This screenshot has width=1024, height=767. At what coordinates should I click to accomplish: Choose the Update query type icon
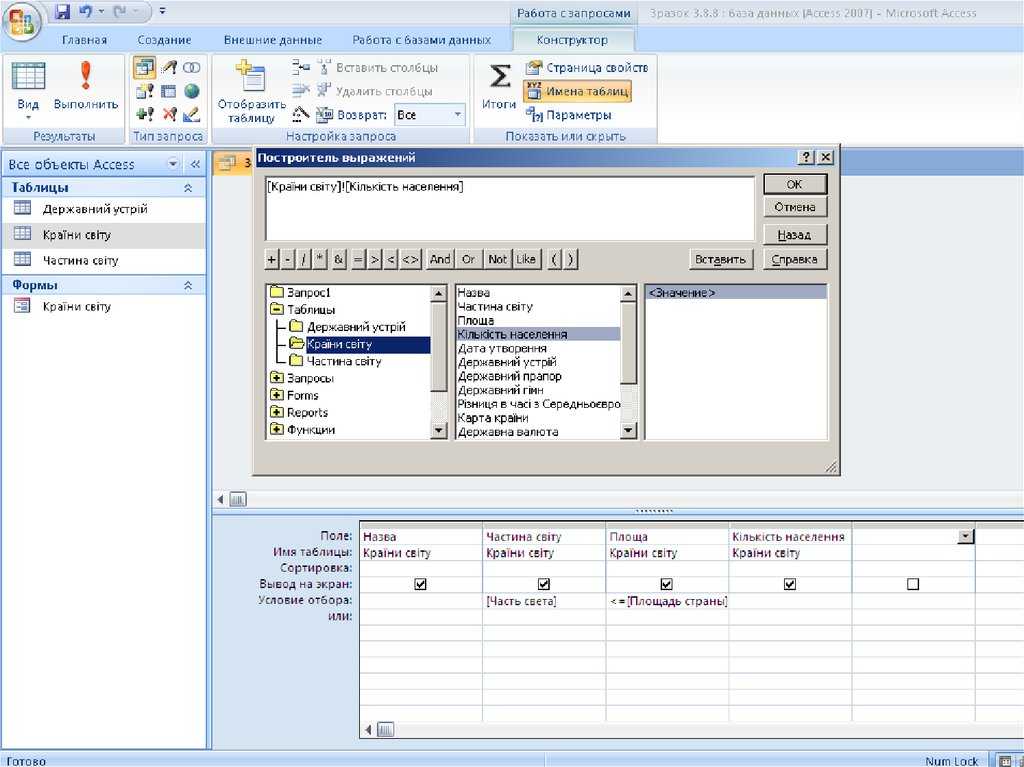point(169,67)
